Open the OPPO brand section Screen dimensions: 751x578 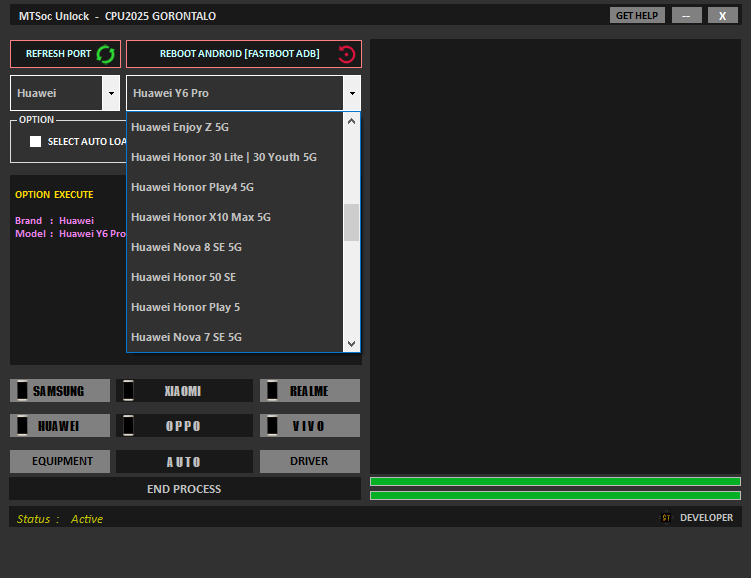(184, 425)
